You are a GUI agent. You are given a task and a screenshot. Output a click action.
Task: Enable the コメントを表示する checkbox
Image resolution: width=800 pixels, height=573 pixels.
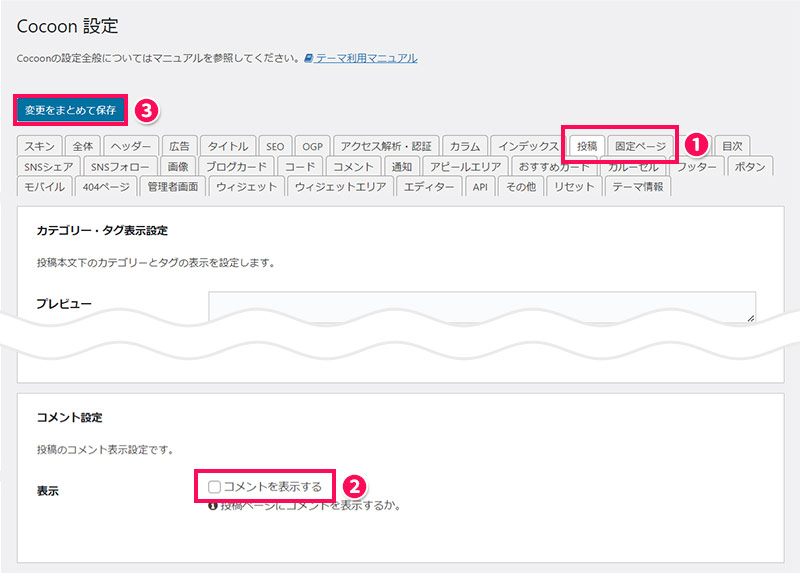tap(214, 487)
